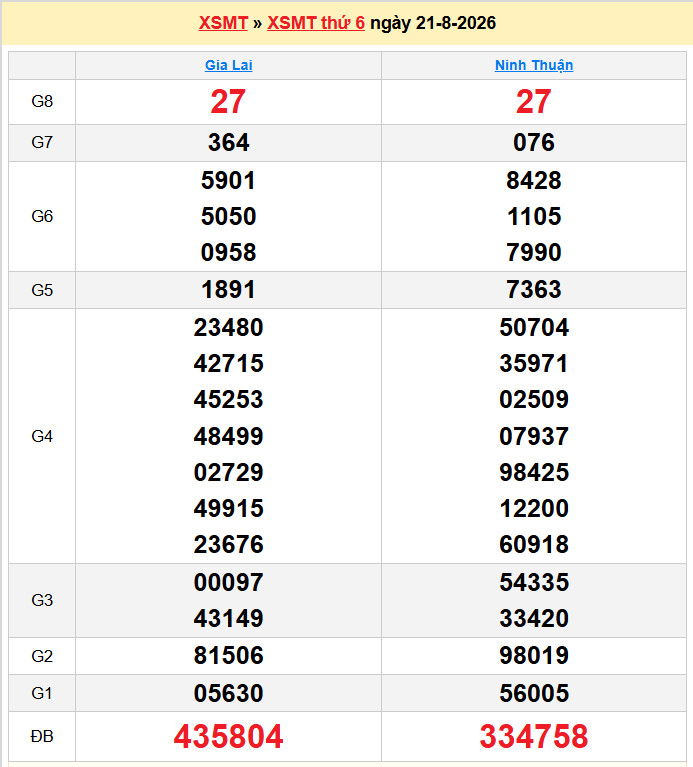Image resolution: width=693 pixels, height=767 pixels.
Task: Open the Ninh Thuận province link
Action: [x=534, y=65]
